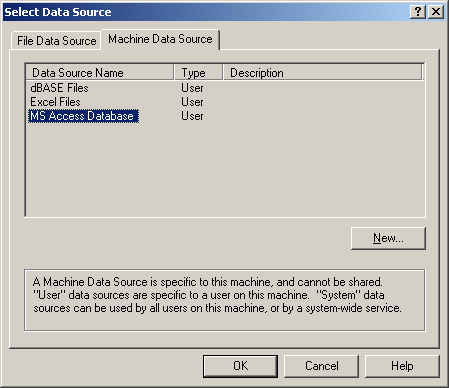449x388 pixels.
Task: Open Help for this dialog
Action: click(x=402, y=366)
